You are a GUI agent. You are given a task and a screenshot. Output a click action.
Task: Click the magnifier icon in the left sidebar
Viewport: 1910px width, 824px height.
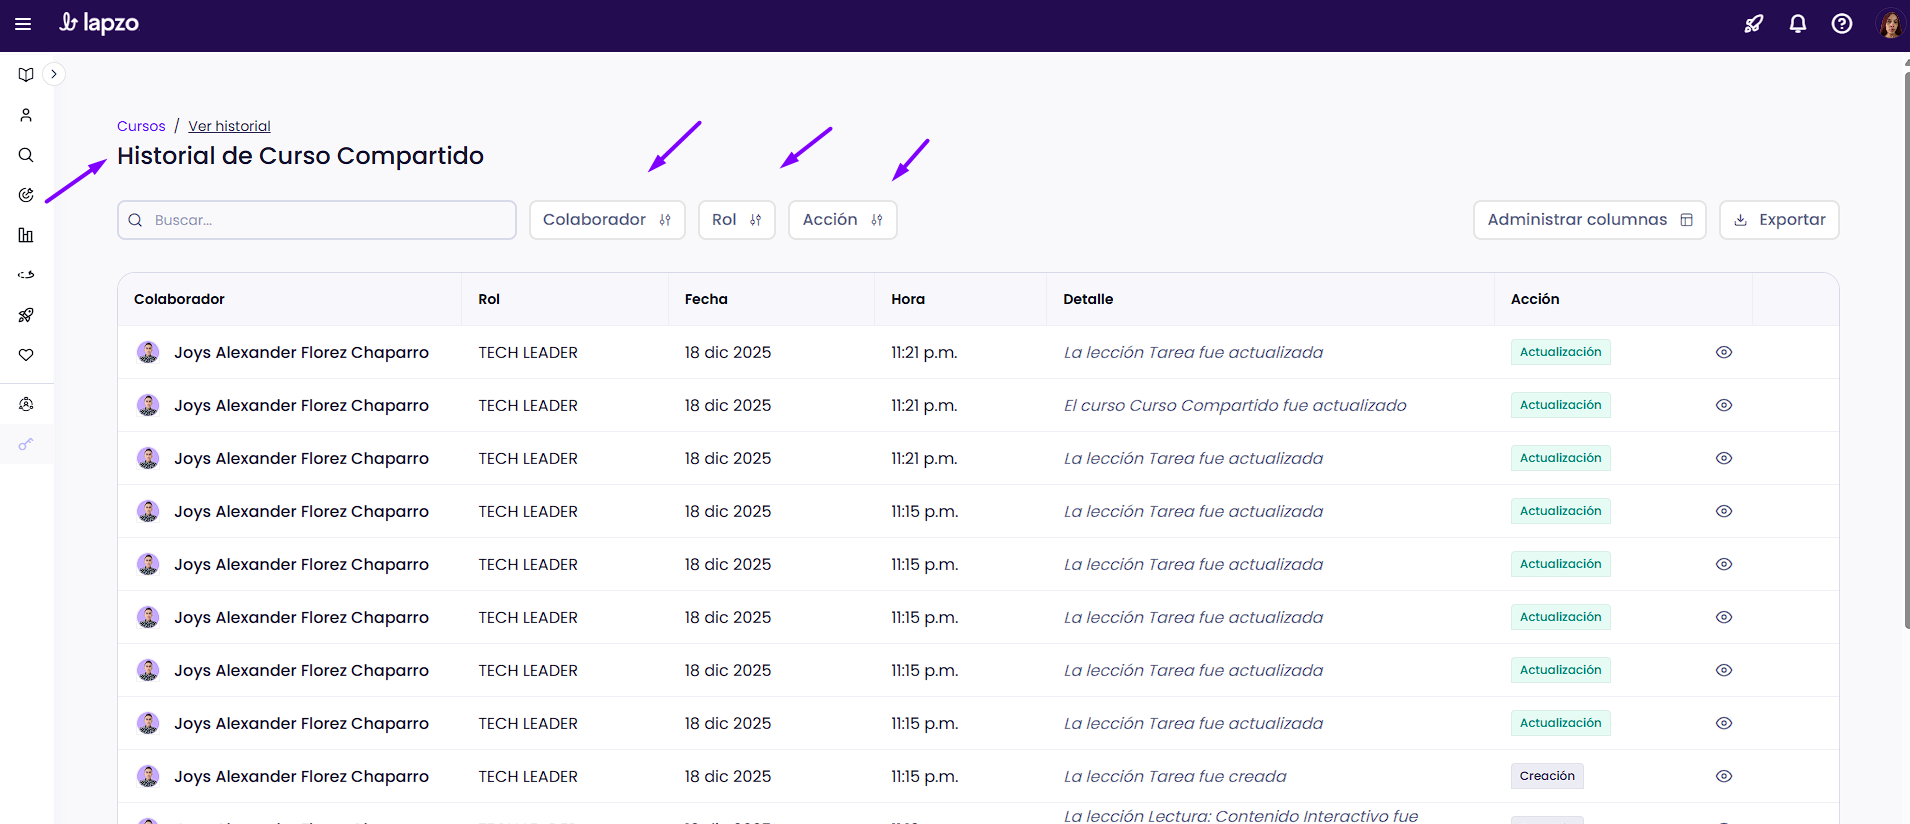pyautogui.click(x=26, y=155)
